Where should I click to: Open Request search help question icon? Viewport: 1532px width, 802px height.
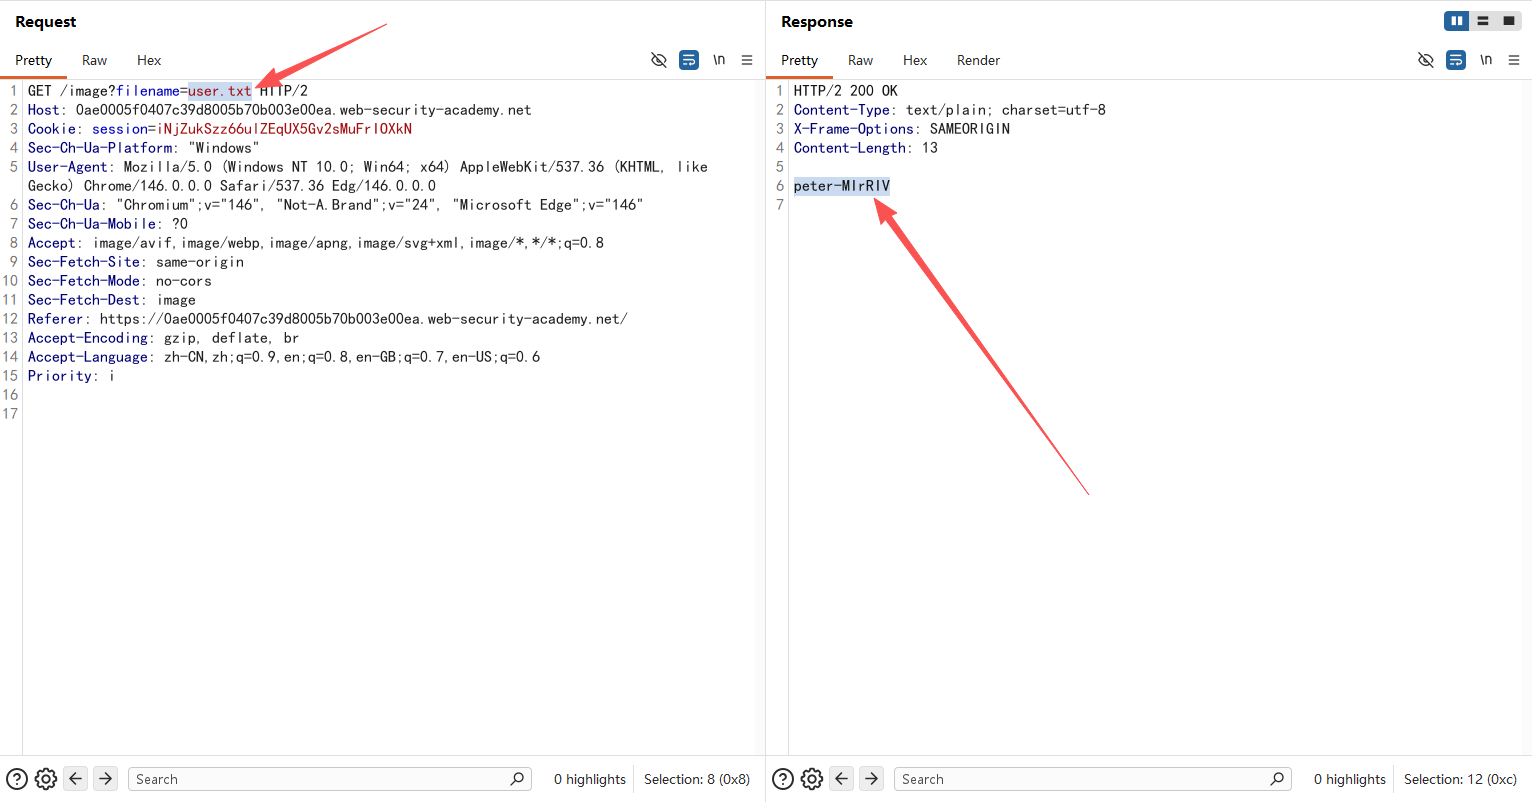point(17,779)
